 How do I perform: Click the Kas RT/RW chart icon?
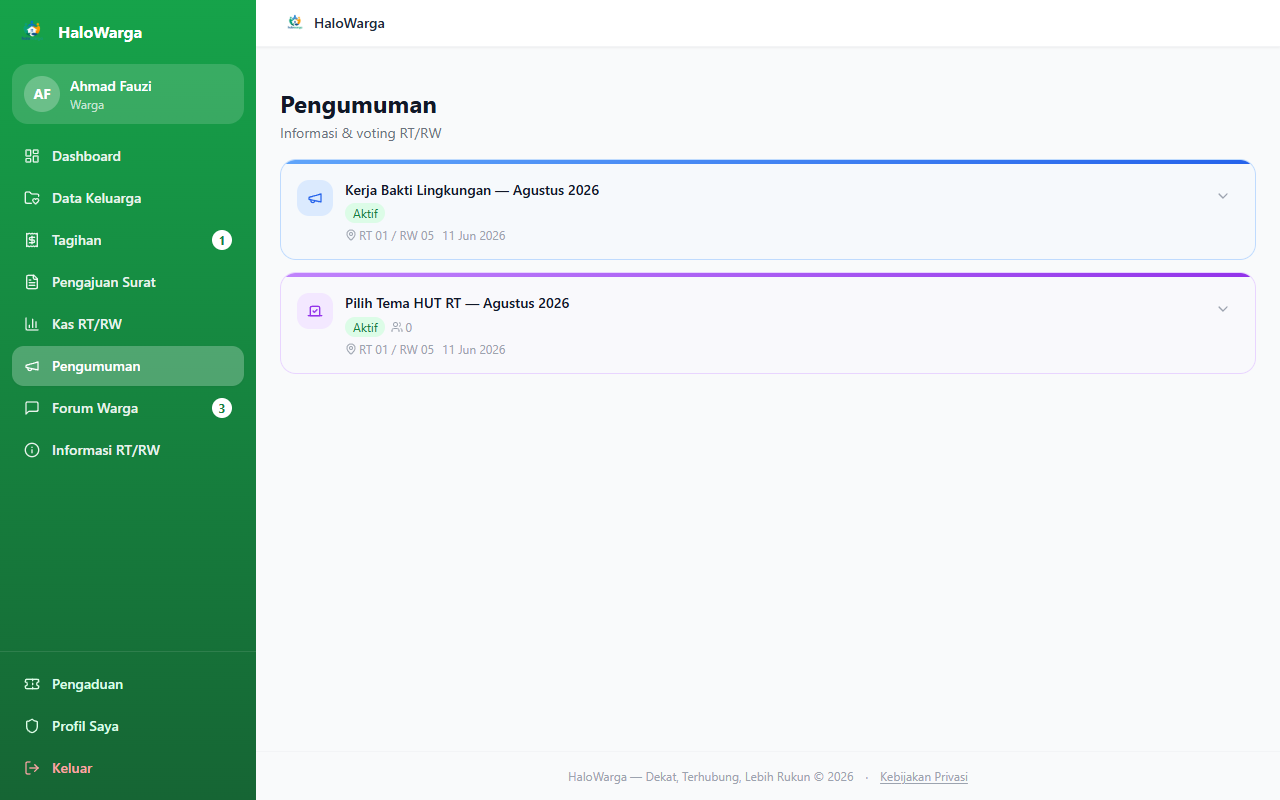tap(32, 324)
